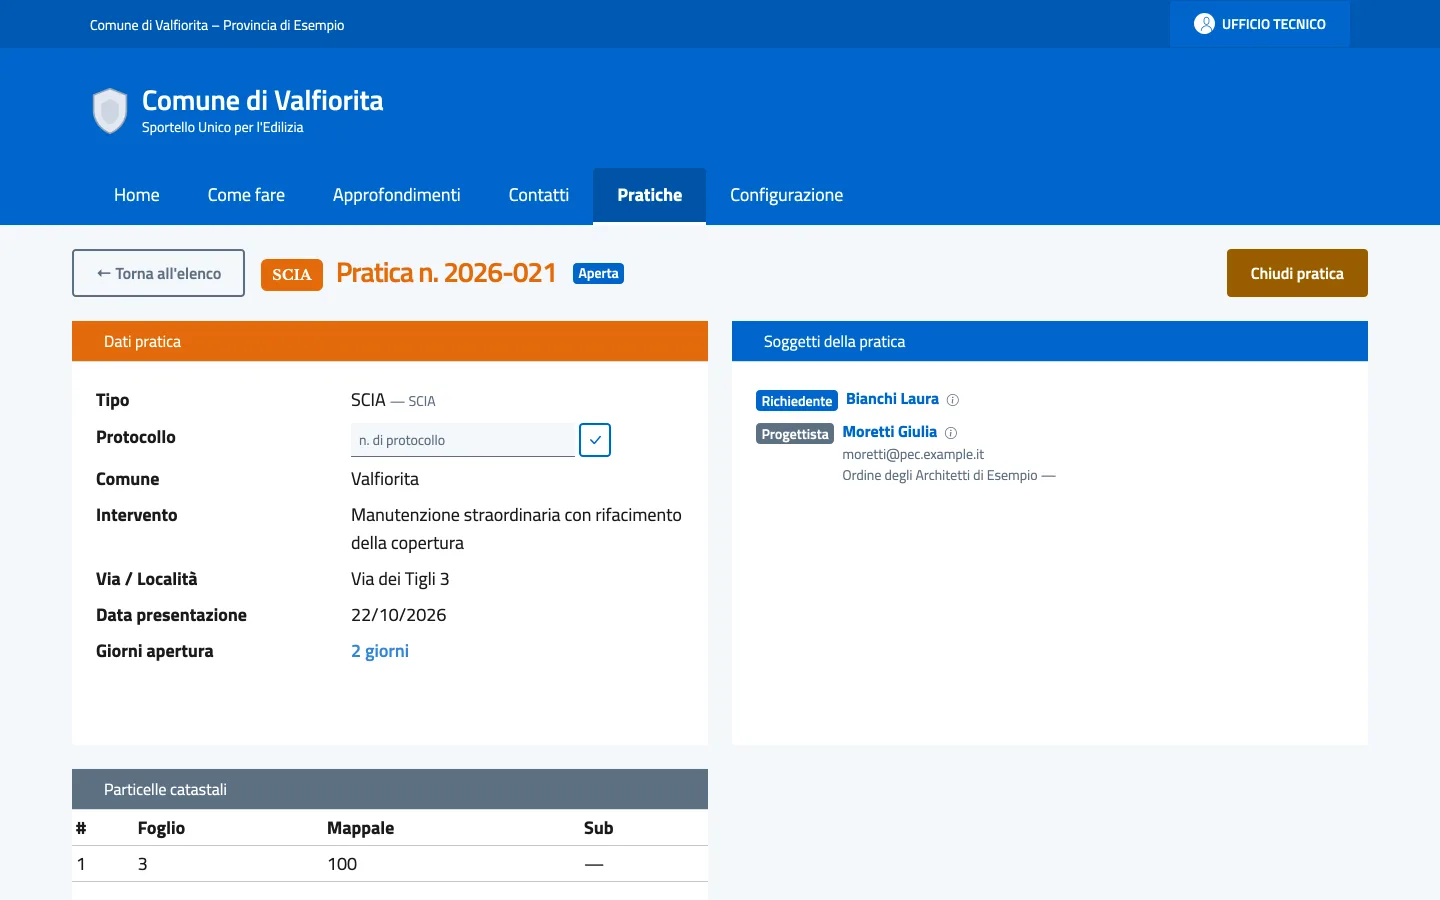The width and height of the screenshot is (1440, 900).
Task: Select the Pratiche tab
Action: (650, 195)
